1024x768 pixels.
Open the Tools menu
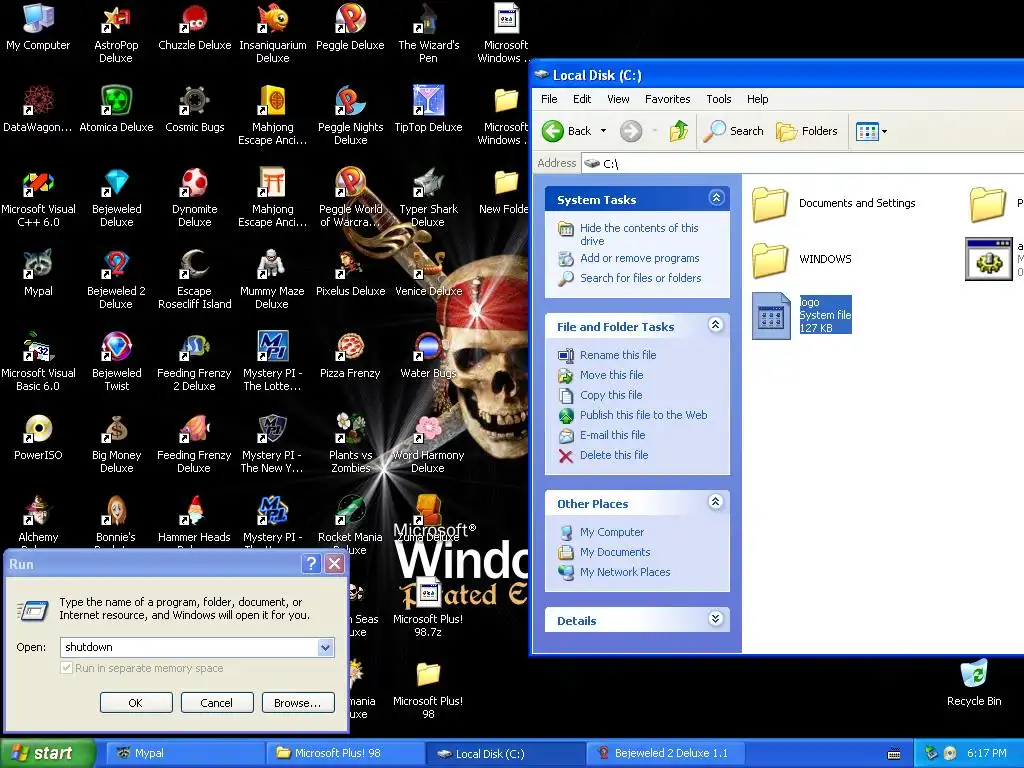click(718, 99)
